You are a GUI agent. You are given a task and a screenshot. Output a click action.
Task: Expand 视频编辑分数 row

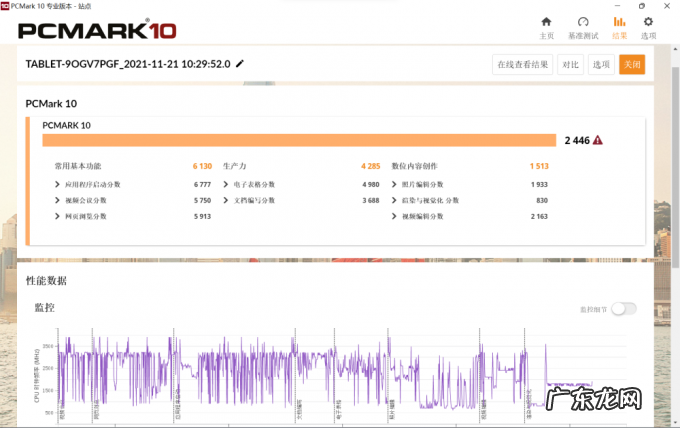[x=394, y=216]
